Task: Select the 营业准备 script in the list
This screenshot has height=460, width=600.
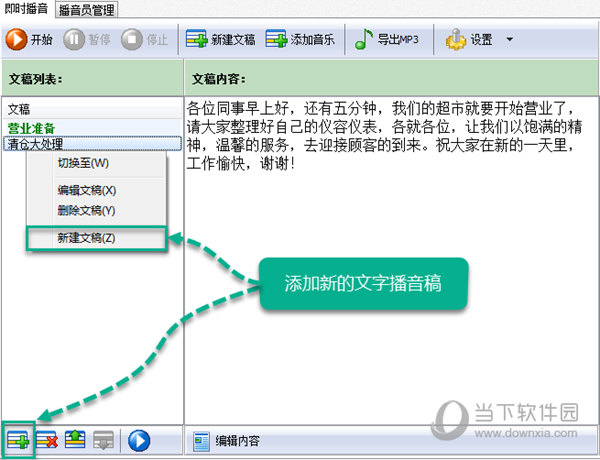Action: pos(92,128)
